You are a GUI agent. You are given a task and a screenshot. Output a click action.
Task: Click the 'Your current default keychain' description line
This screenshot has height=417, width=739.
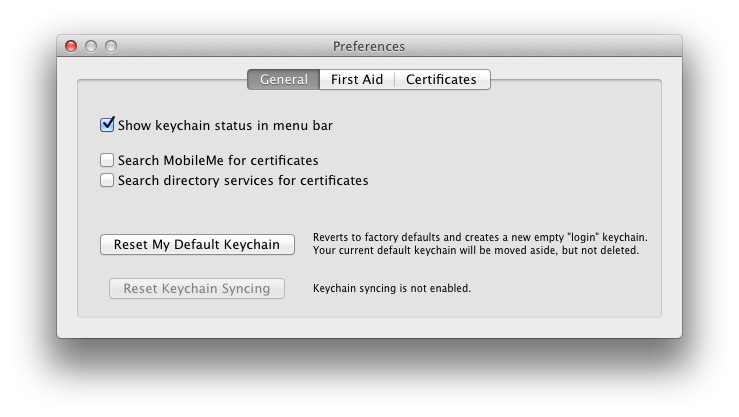pyautogui.click(x=476, y=250)
